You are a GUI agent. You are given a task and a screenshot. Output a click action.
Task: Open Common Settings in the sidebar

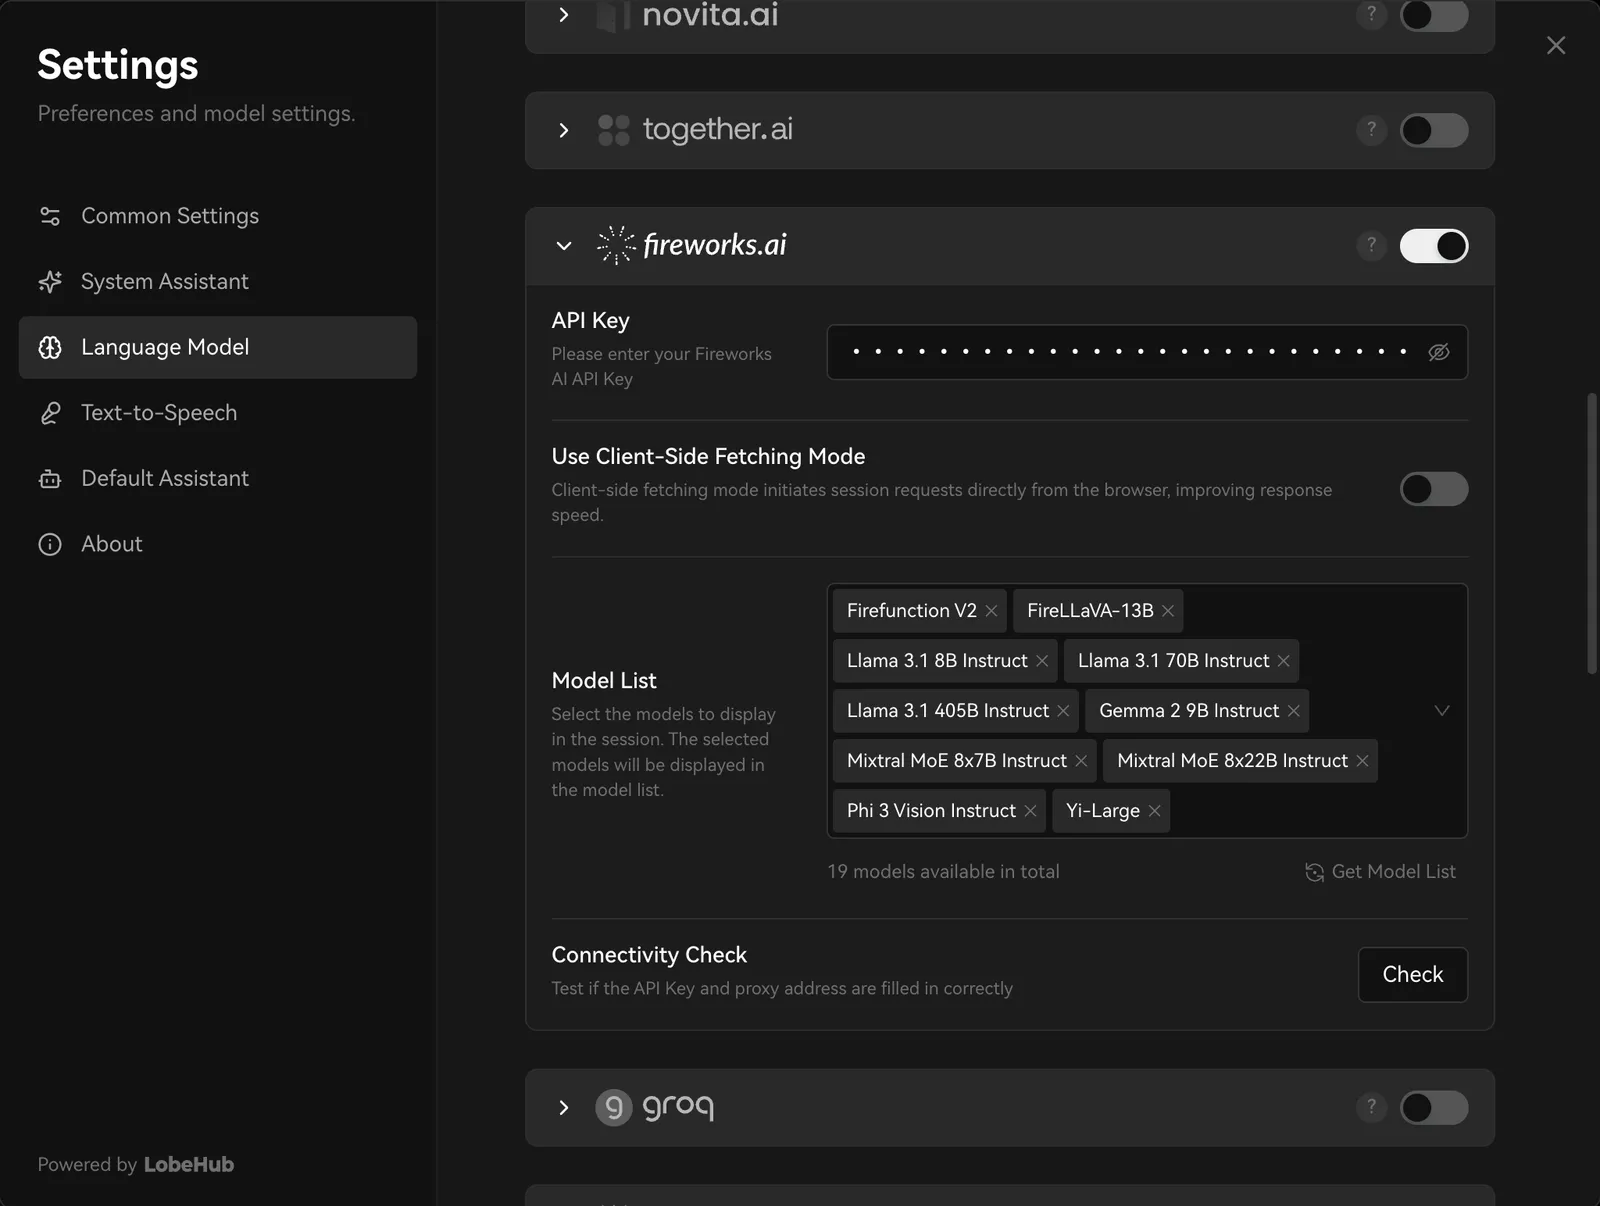point(169,216)
